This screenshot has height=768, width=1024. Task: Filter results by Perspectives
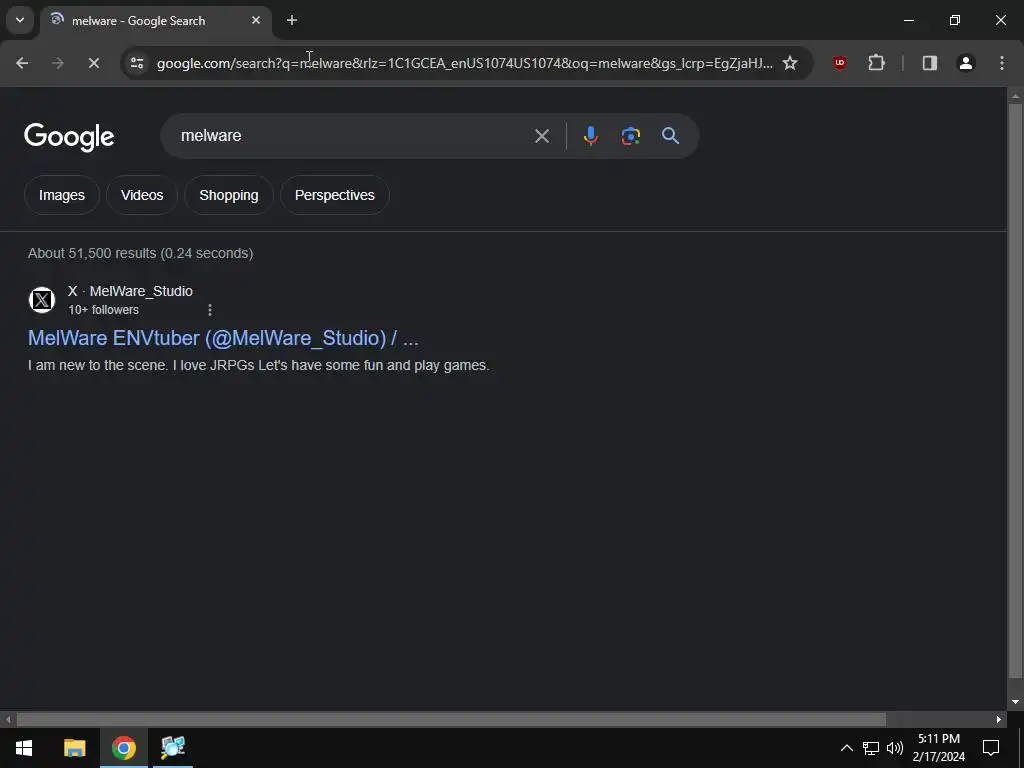pyautogui.click(x=334, y=195)
